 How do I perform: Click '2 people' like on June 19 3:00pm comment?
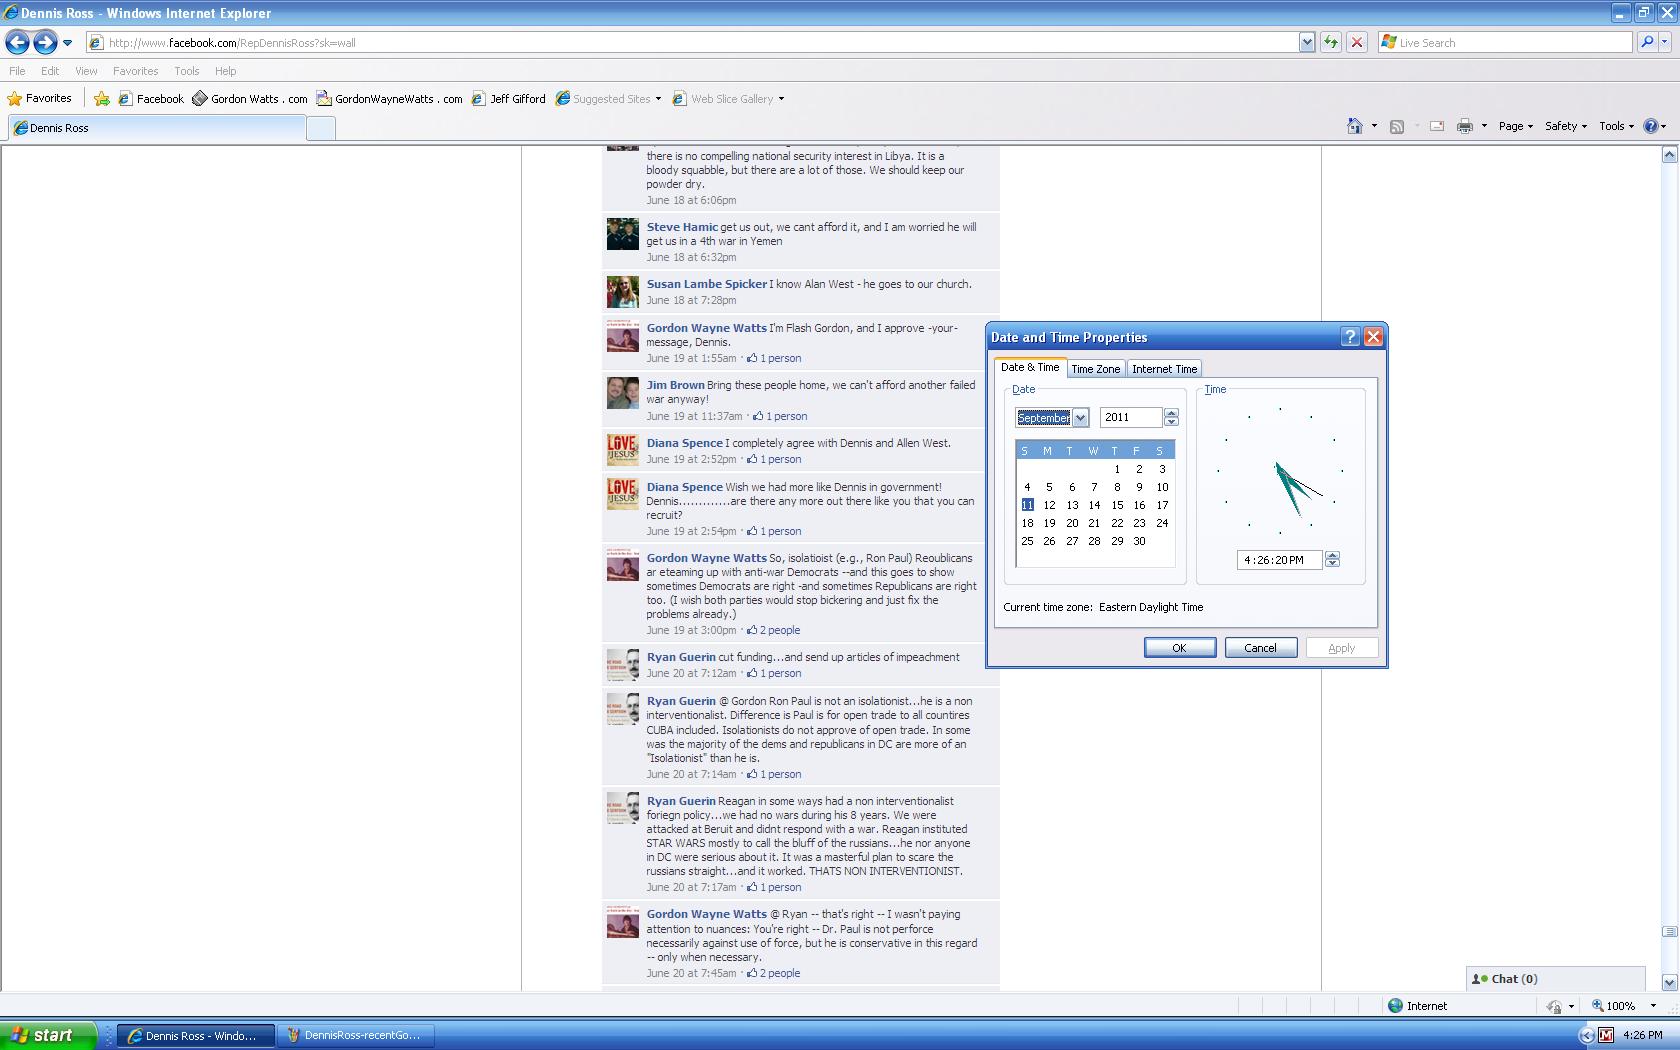click(x=779, y=630)
